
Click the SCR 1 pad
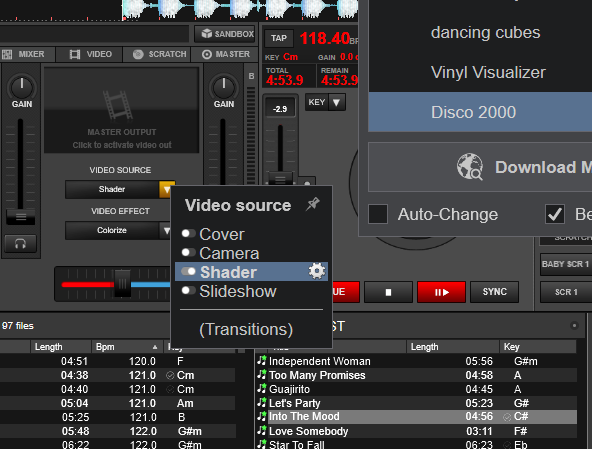coord(566,292)
